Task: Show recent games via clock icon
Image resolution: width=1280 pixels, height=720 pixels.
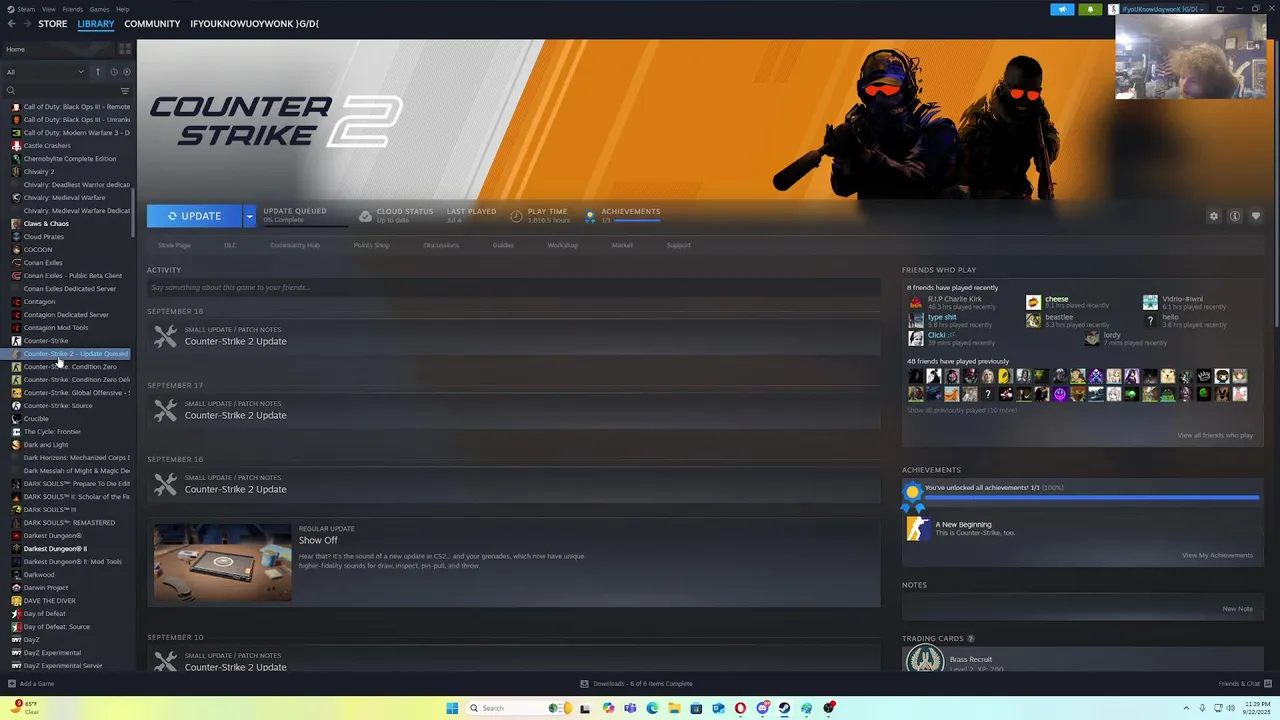Action: (113, 72)
